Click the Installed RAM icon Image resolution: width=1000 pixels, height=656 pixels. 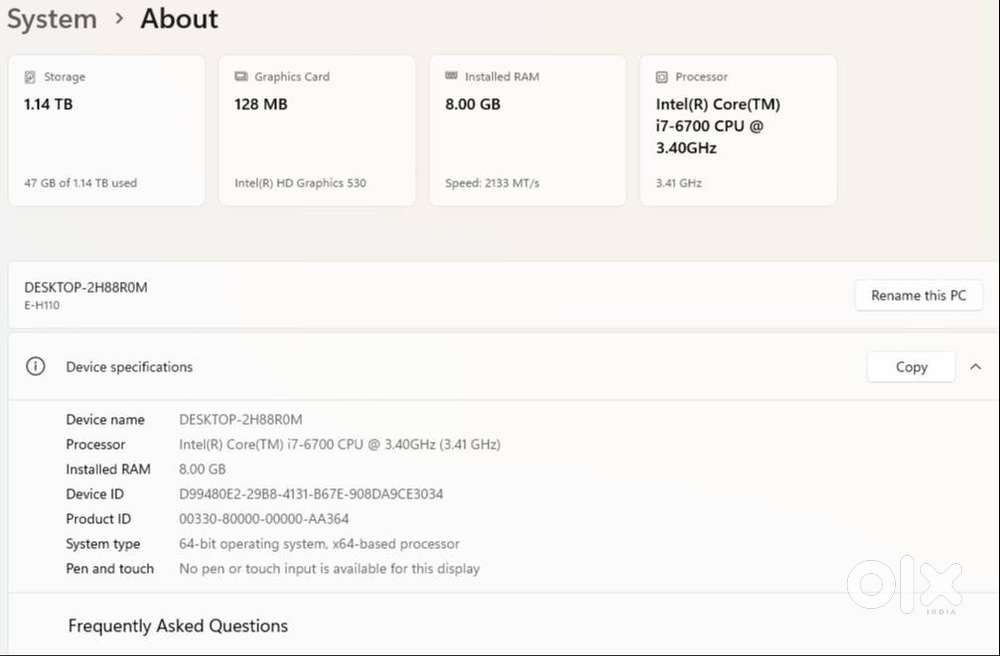point(451,77)
